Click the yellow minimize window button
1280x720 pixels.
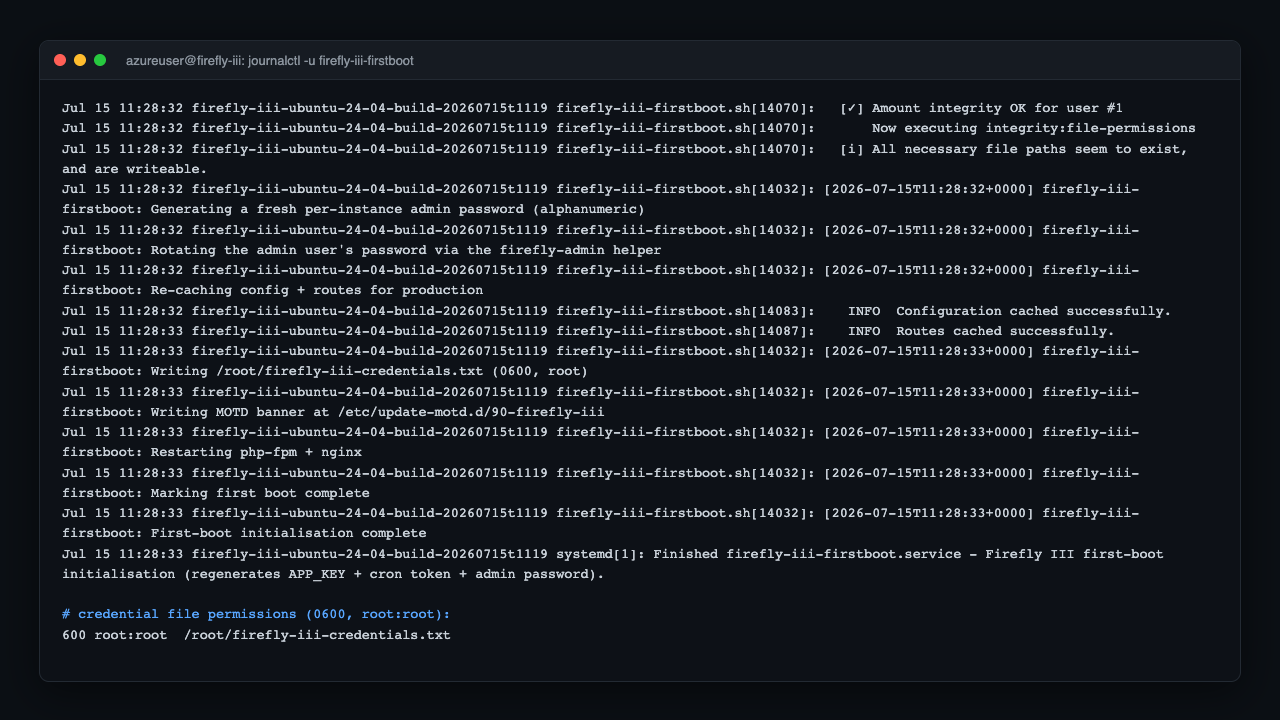[80, 60]
